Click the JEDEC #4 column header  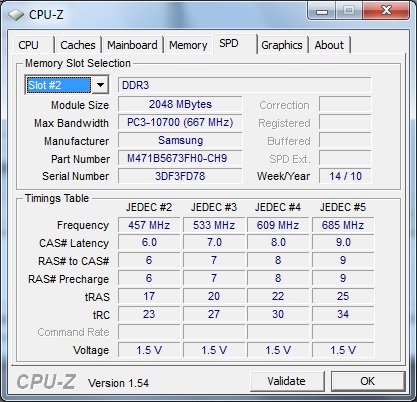(278, 207)
